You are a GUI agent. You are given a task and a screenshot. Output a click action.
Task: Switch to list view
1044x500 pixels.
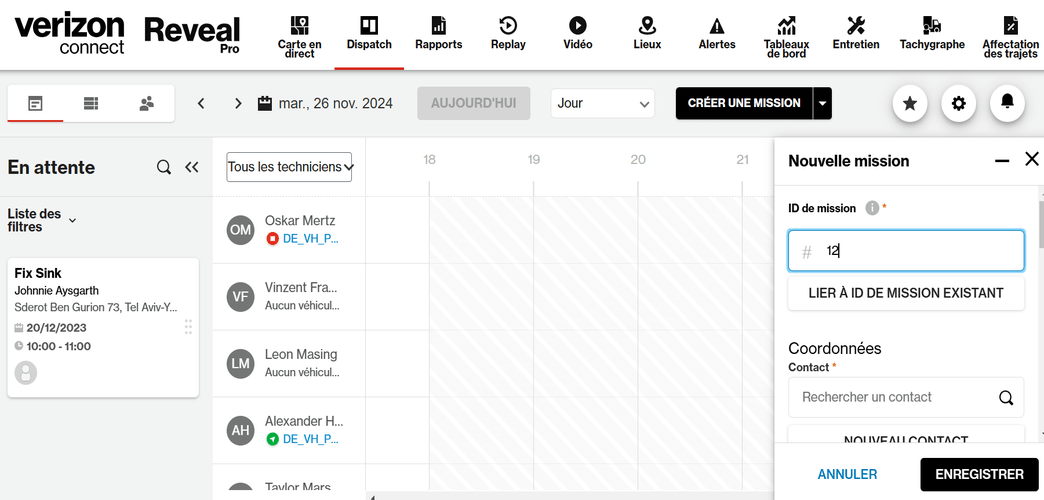pos(91,103)
